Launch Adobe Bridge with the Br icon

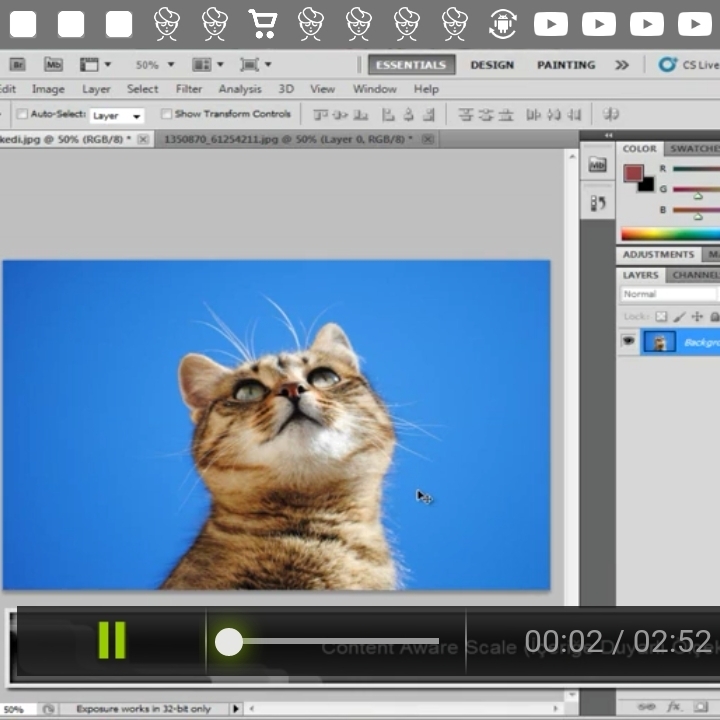(18, 64)
